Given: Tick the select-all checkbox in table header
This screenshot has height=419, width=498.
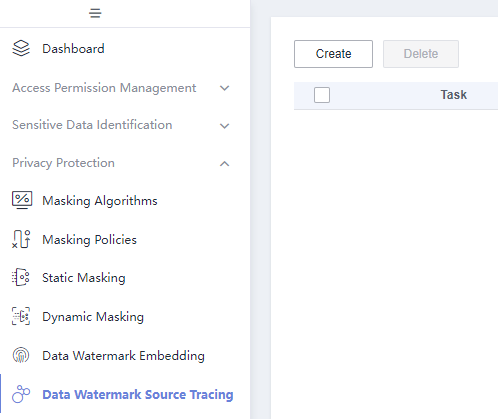Looking at the screenshot, I should pyautogui.click(x=322, y=95).
